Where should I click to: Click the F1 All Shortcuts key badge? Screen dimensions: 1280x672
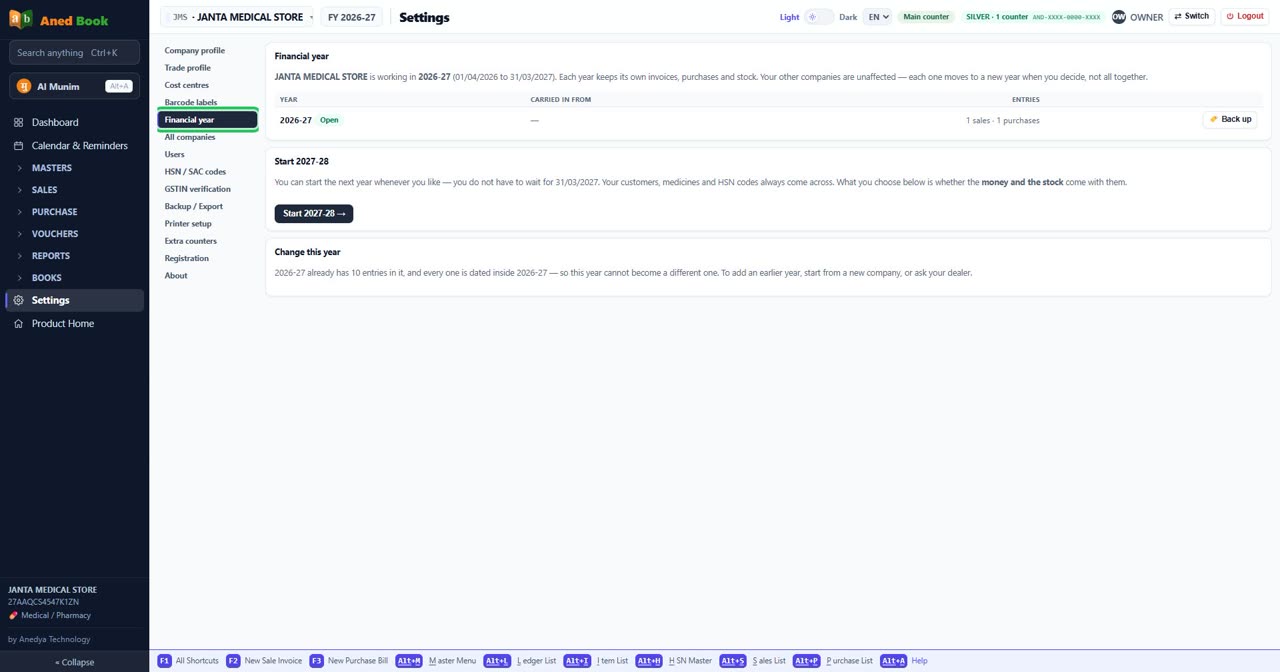click(165, 661)
